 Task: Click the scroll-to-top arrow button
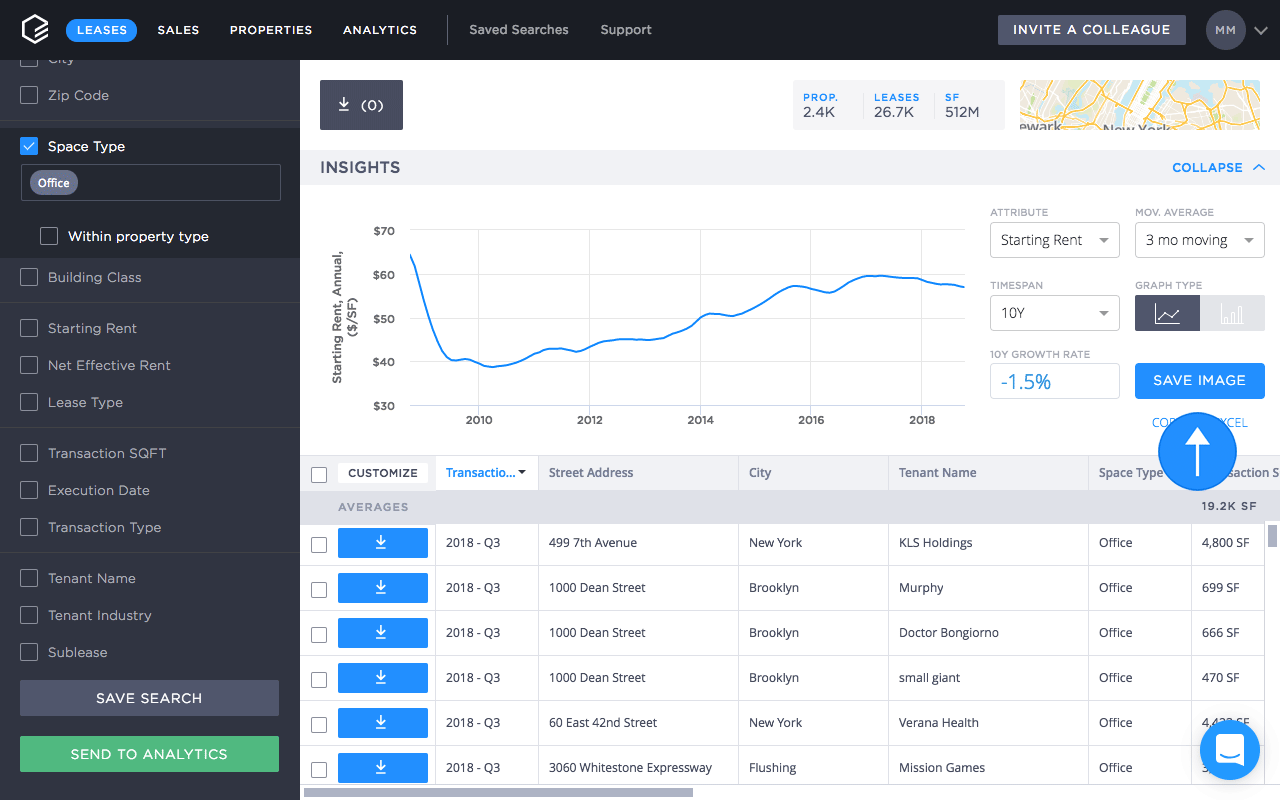1197,451
